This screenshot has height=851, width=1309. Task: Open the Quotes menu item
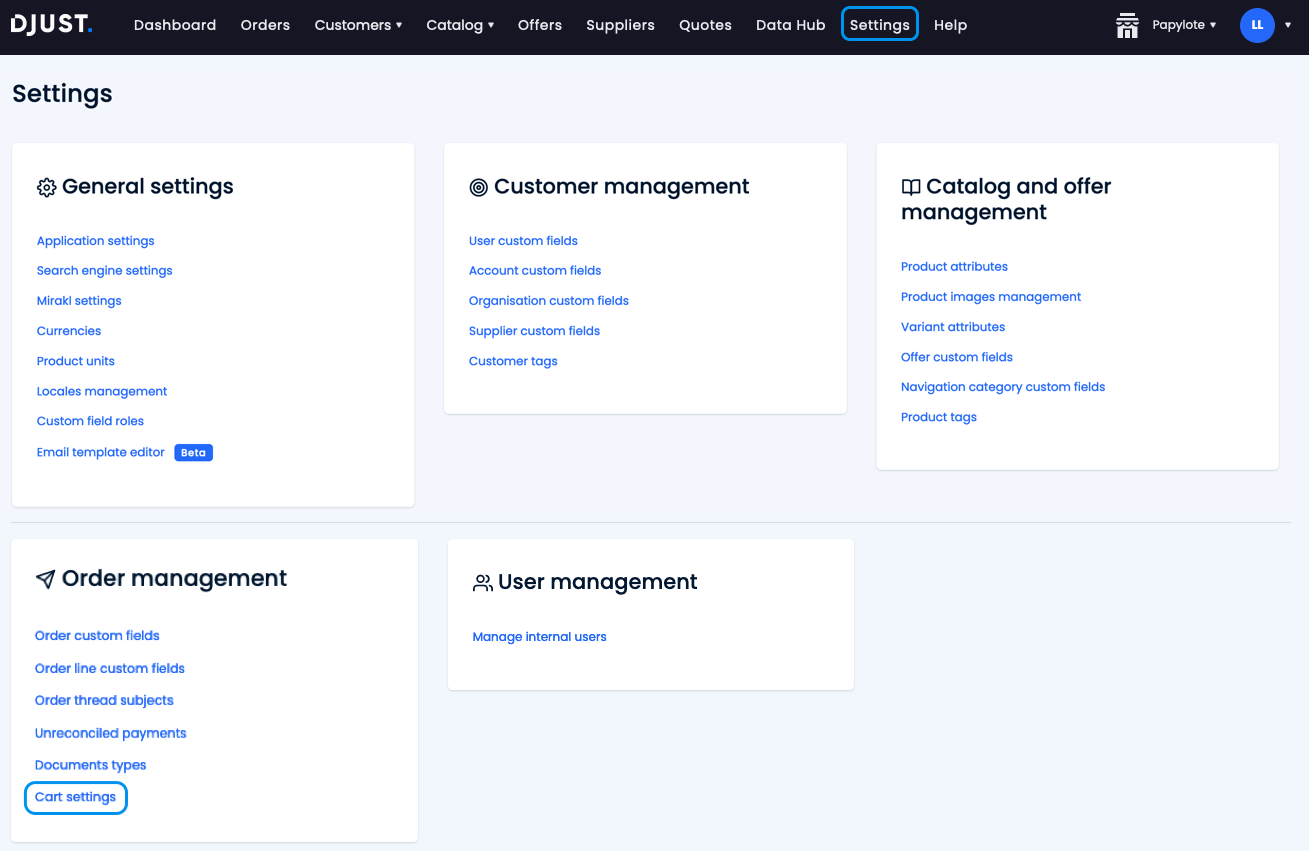pos(705,25)
